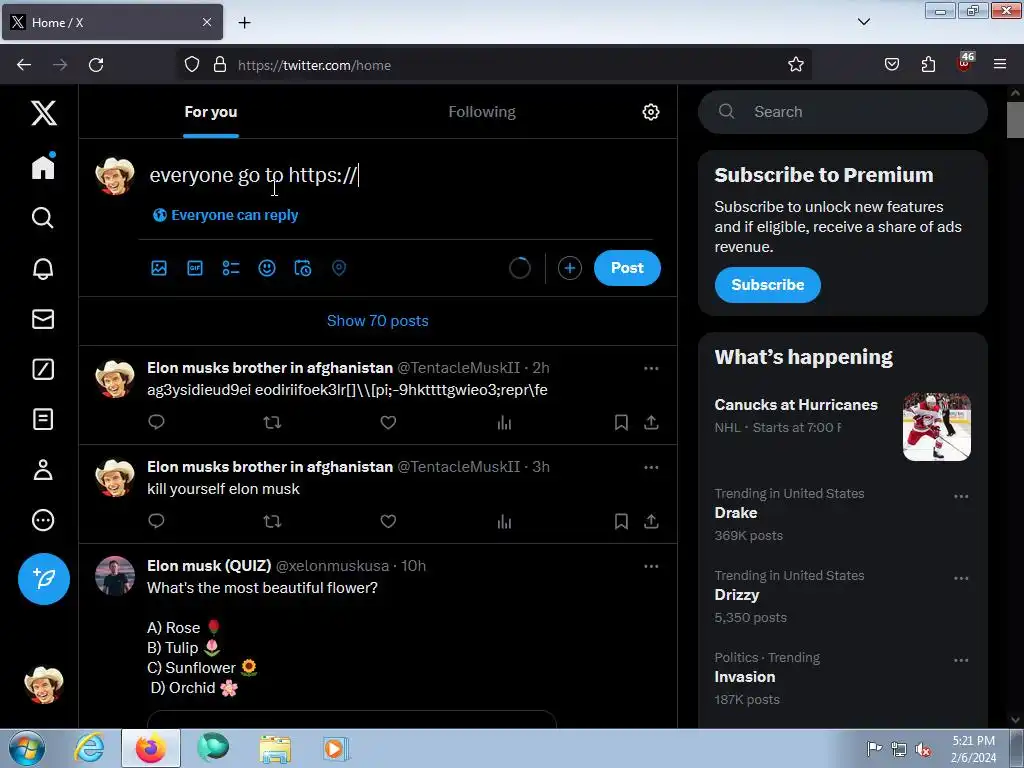
Task: Click Subscribe to Premium button
Action: [767, 285]
